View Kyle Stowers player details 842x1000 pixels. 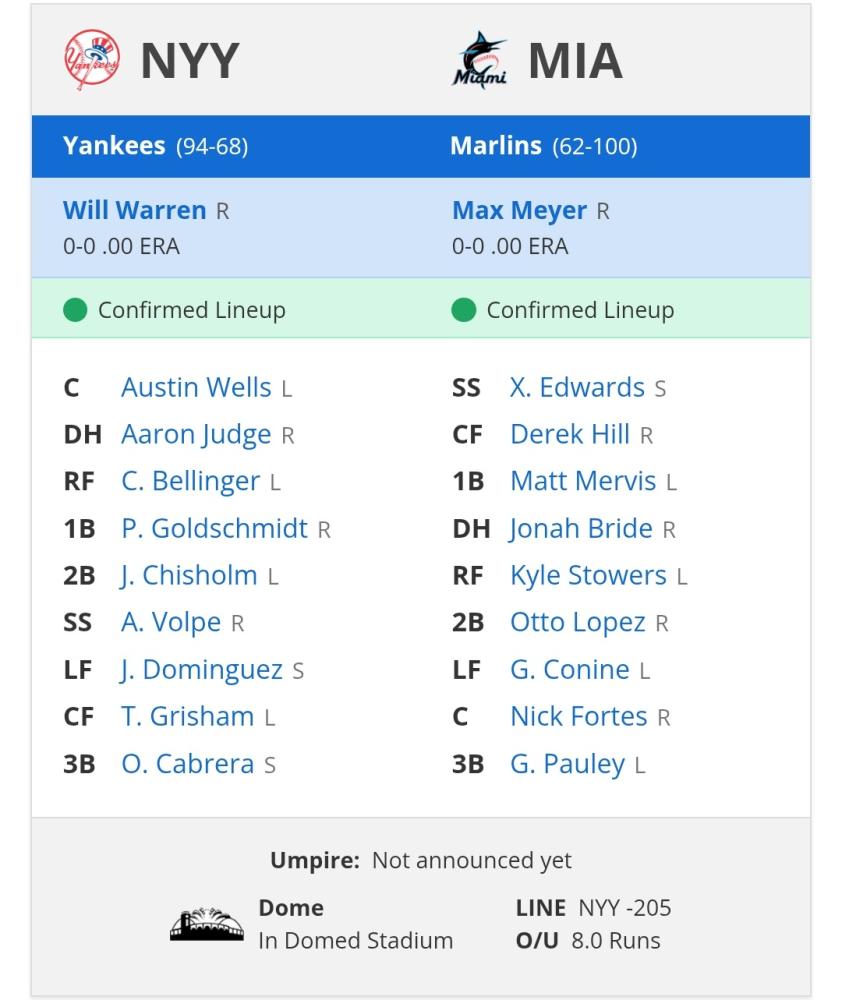point(588,576)
